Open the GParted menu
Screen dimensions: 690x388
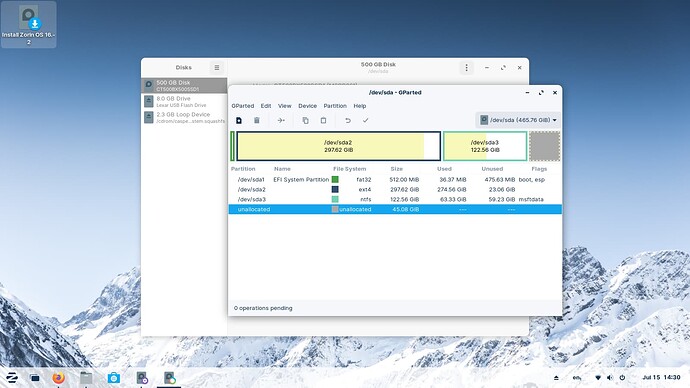click(242, 106)
